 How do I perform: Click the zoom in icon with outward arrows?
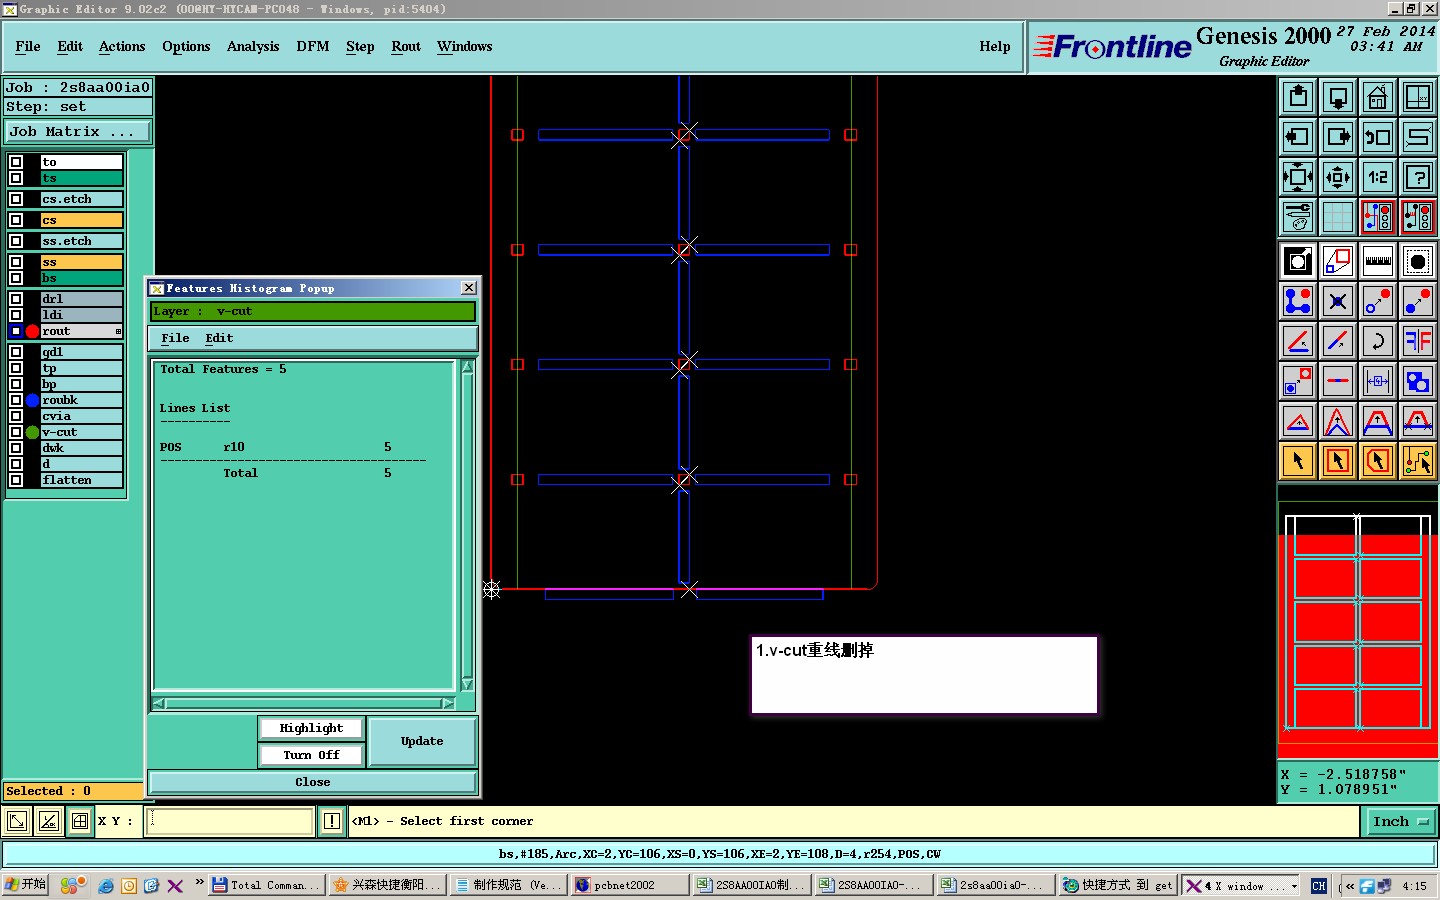(1298, 177)
